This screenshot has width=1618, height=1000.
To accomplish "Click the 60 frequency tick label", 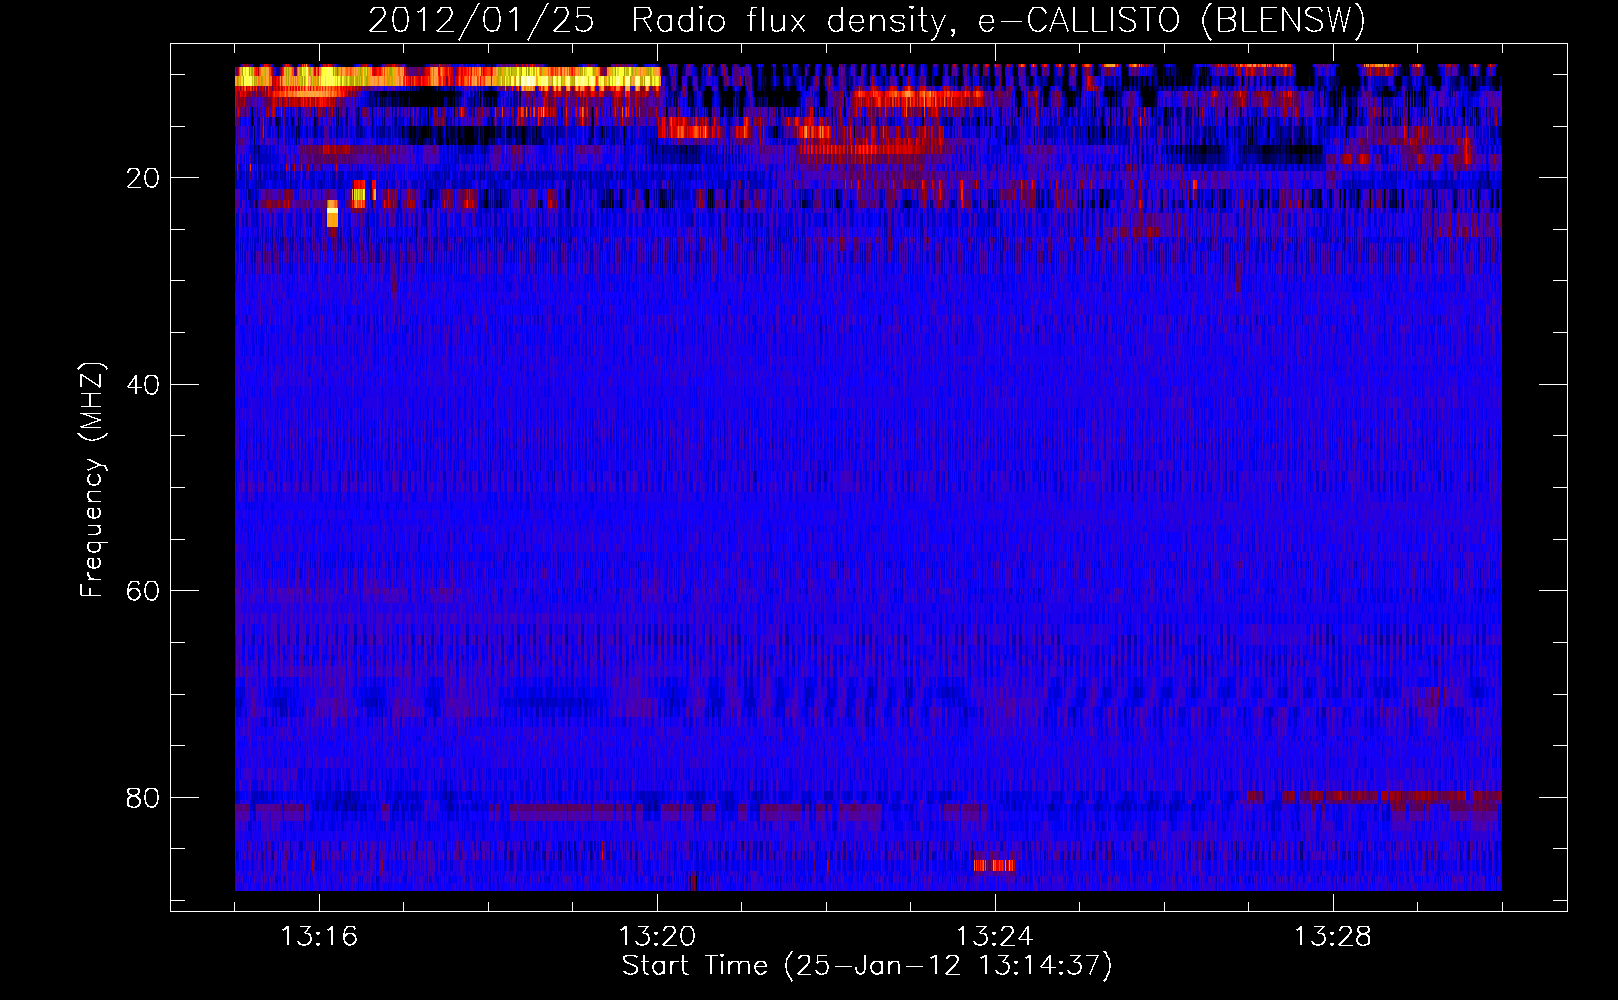I will (x=143, y=591).
